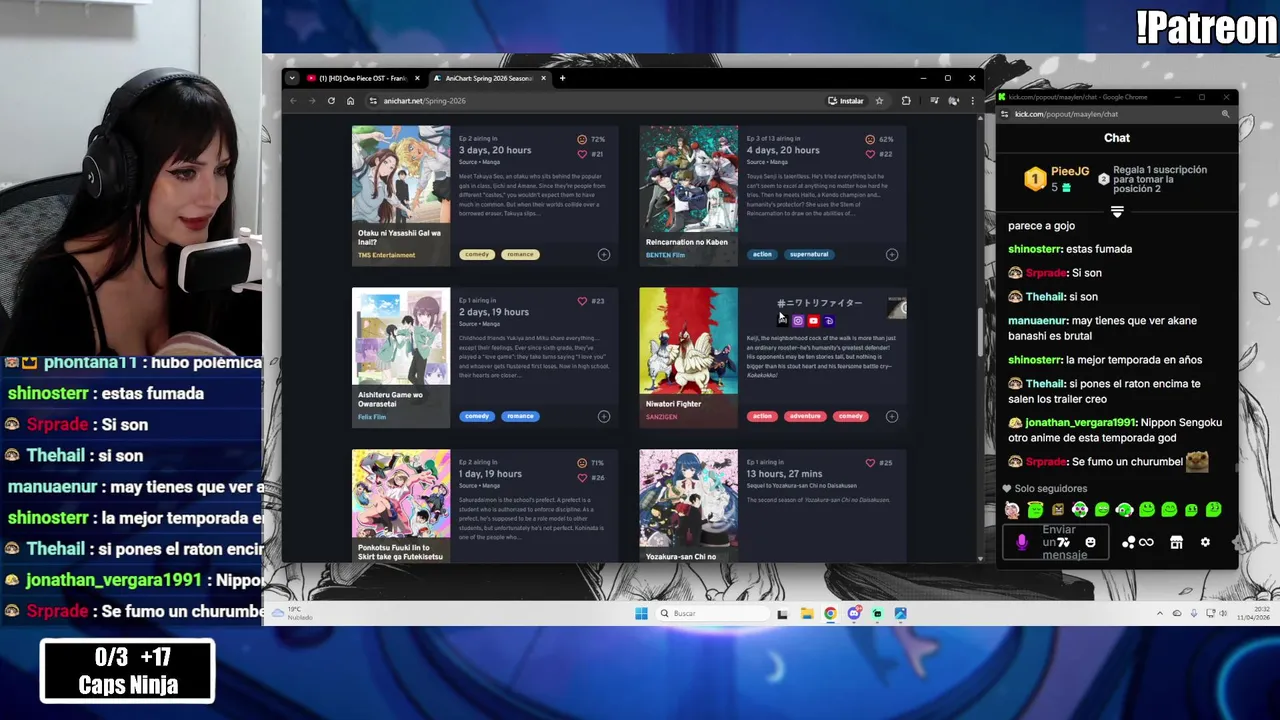
Task: Open Chrome tab search dropdown arrow
Action: 291,78
